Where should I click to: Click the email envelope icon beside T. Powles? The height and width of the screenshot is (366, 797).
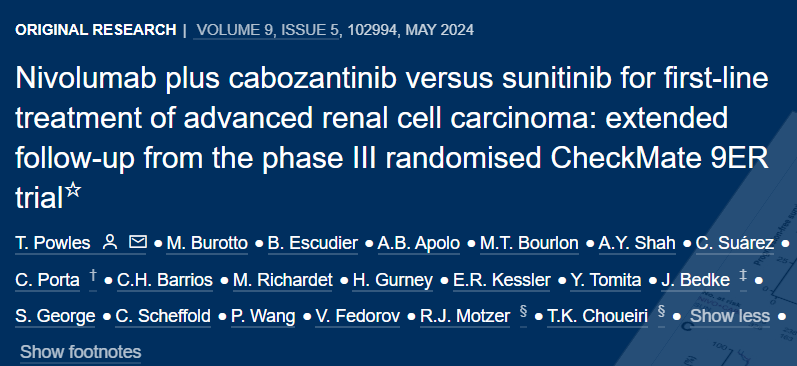(x=137, y=242)
